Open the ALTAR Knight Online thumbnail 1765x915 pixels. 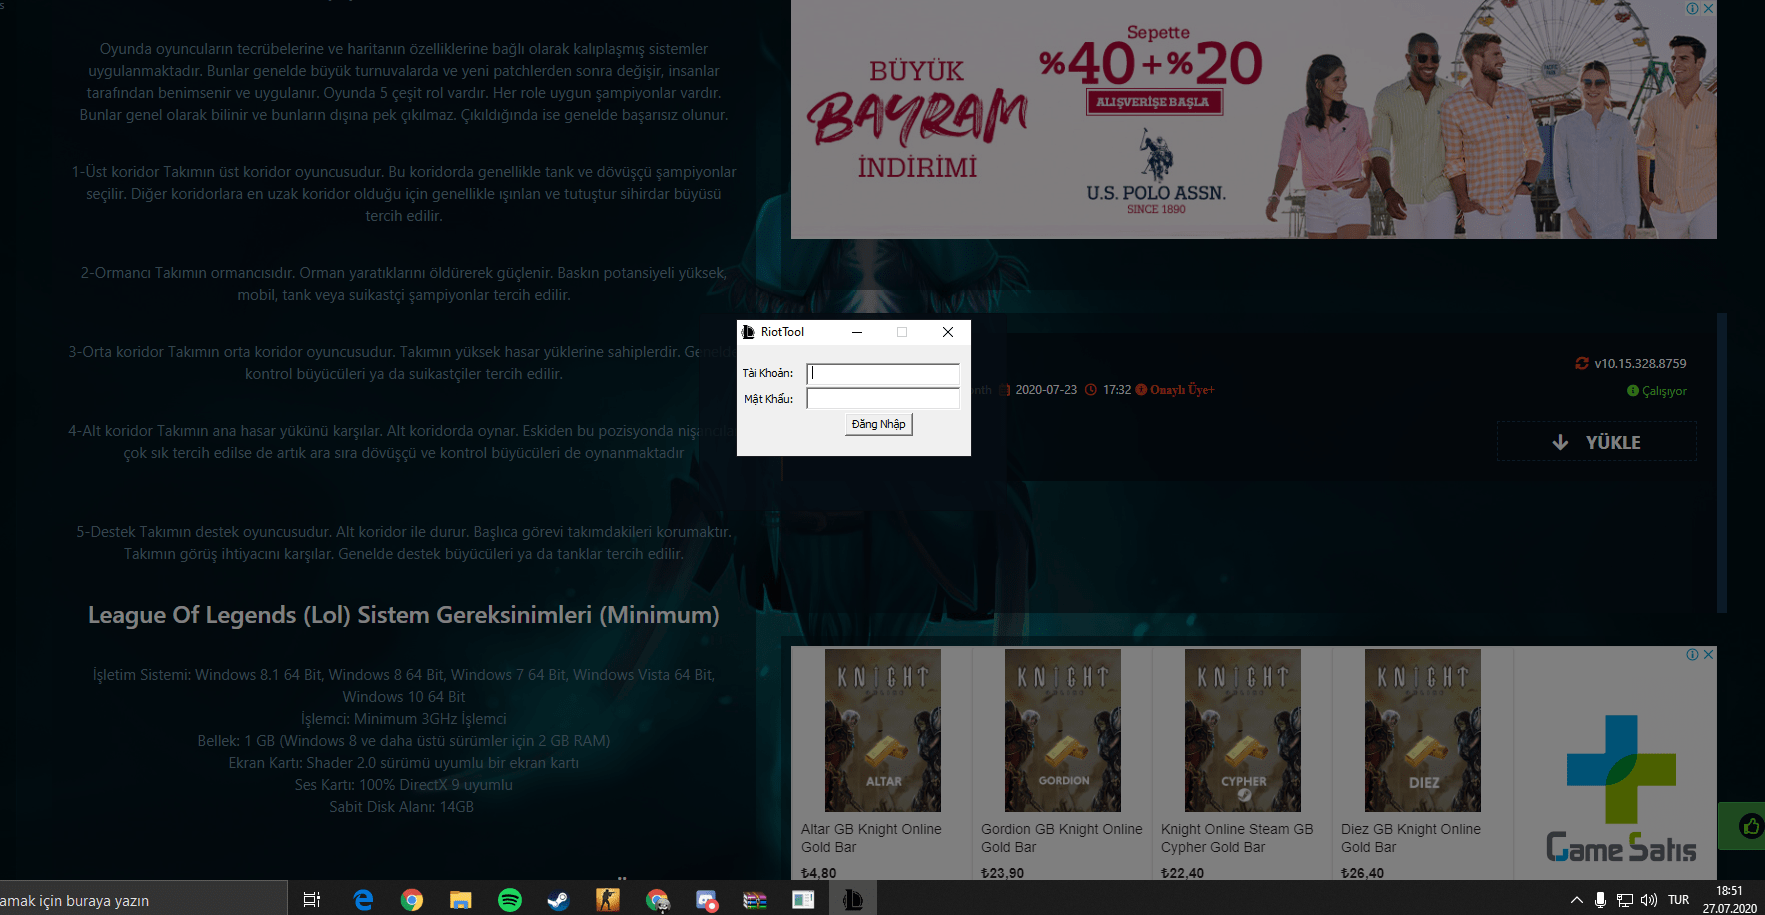tap(883, 730)
